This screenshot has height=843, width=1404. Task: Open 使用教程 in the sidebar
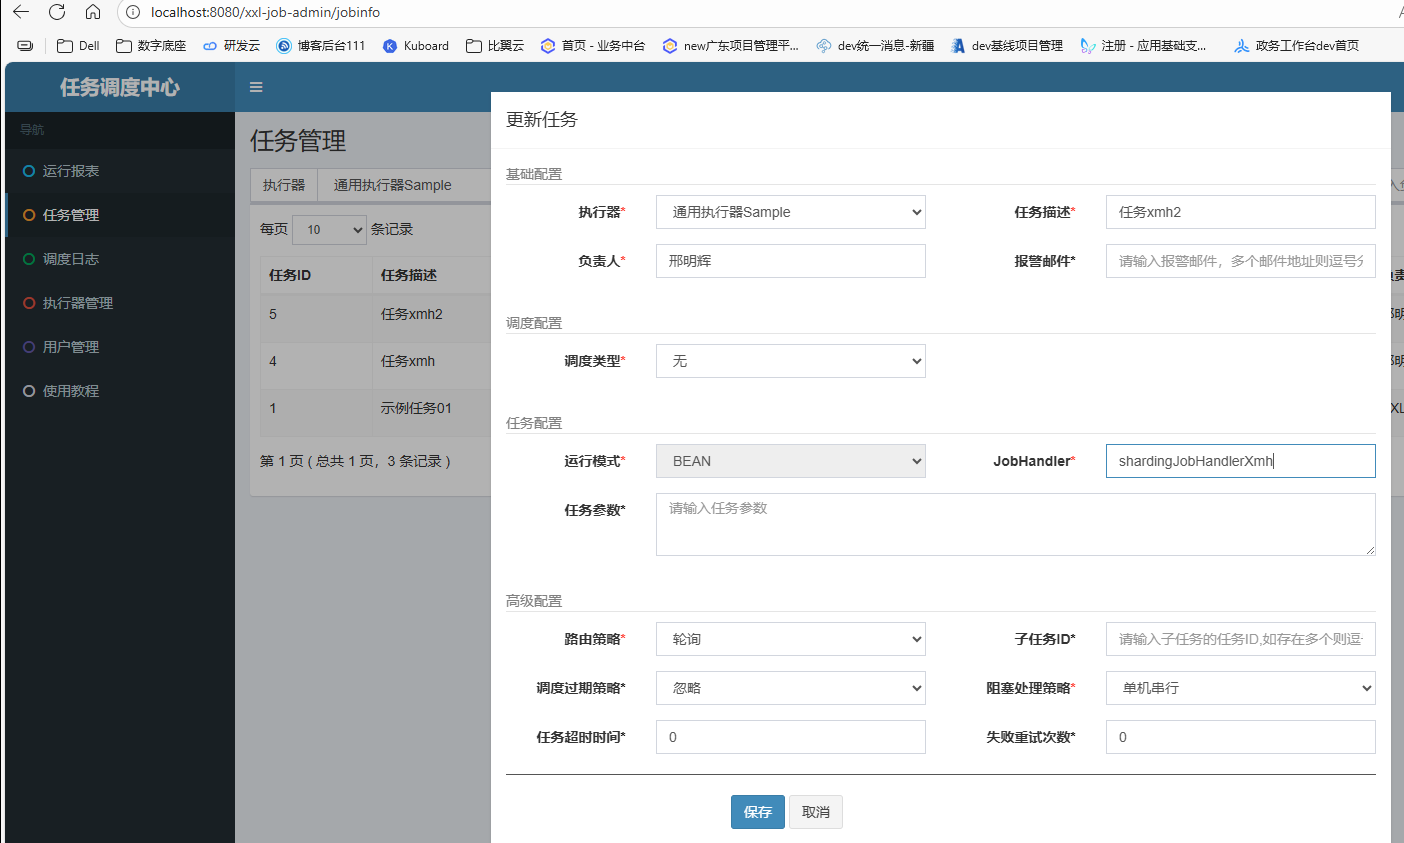pyautogui.click(x=120, y=391)
